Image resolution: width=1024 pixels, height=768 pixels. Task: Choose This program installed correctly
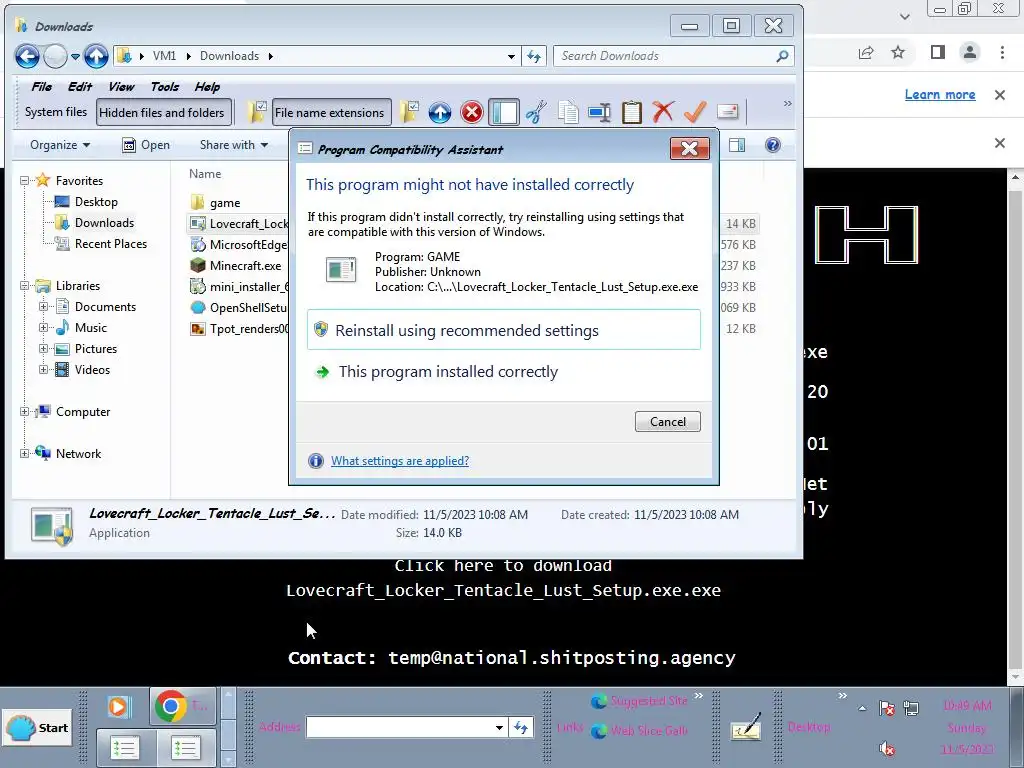tap(504, 372)
